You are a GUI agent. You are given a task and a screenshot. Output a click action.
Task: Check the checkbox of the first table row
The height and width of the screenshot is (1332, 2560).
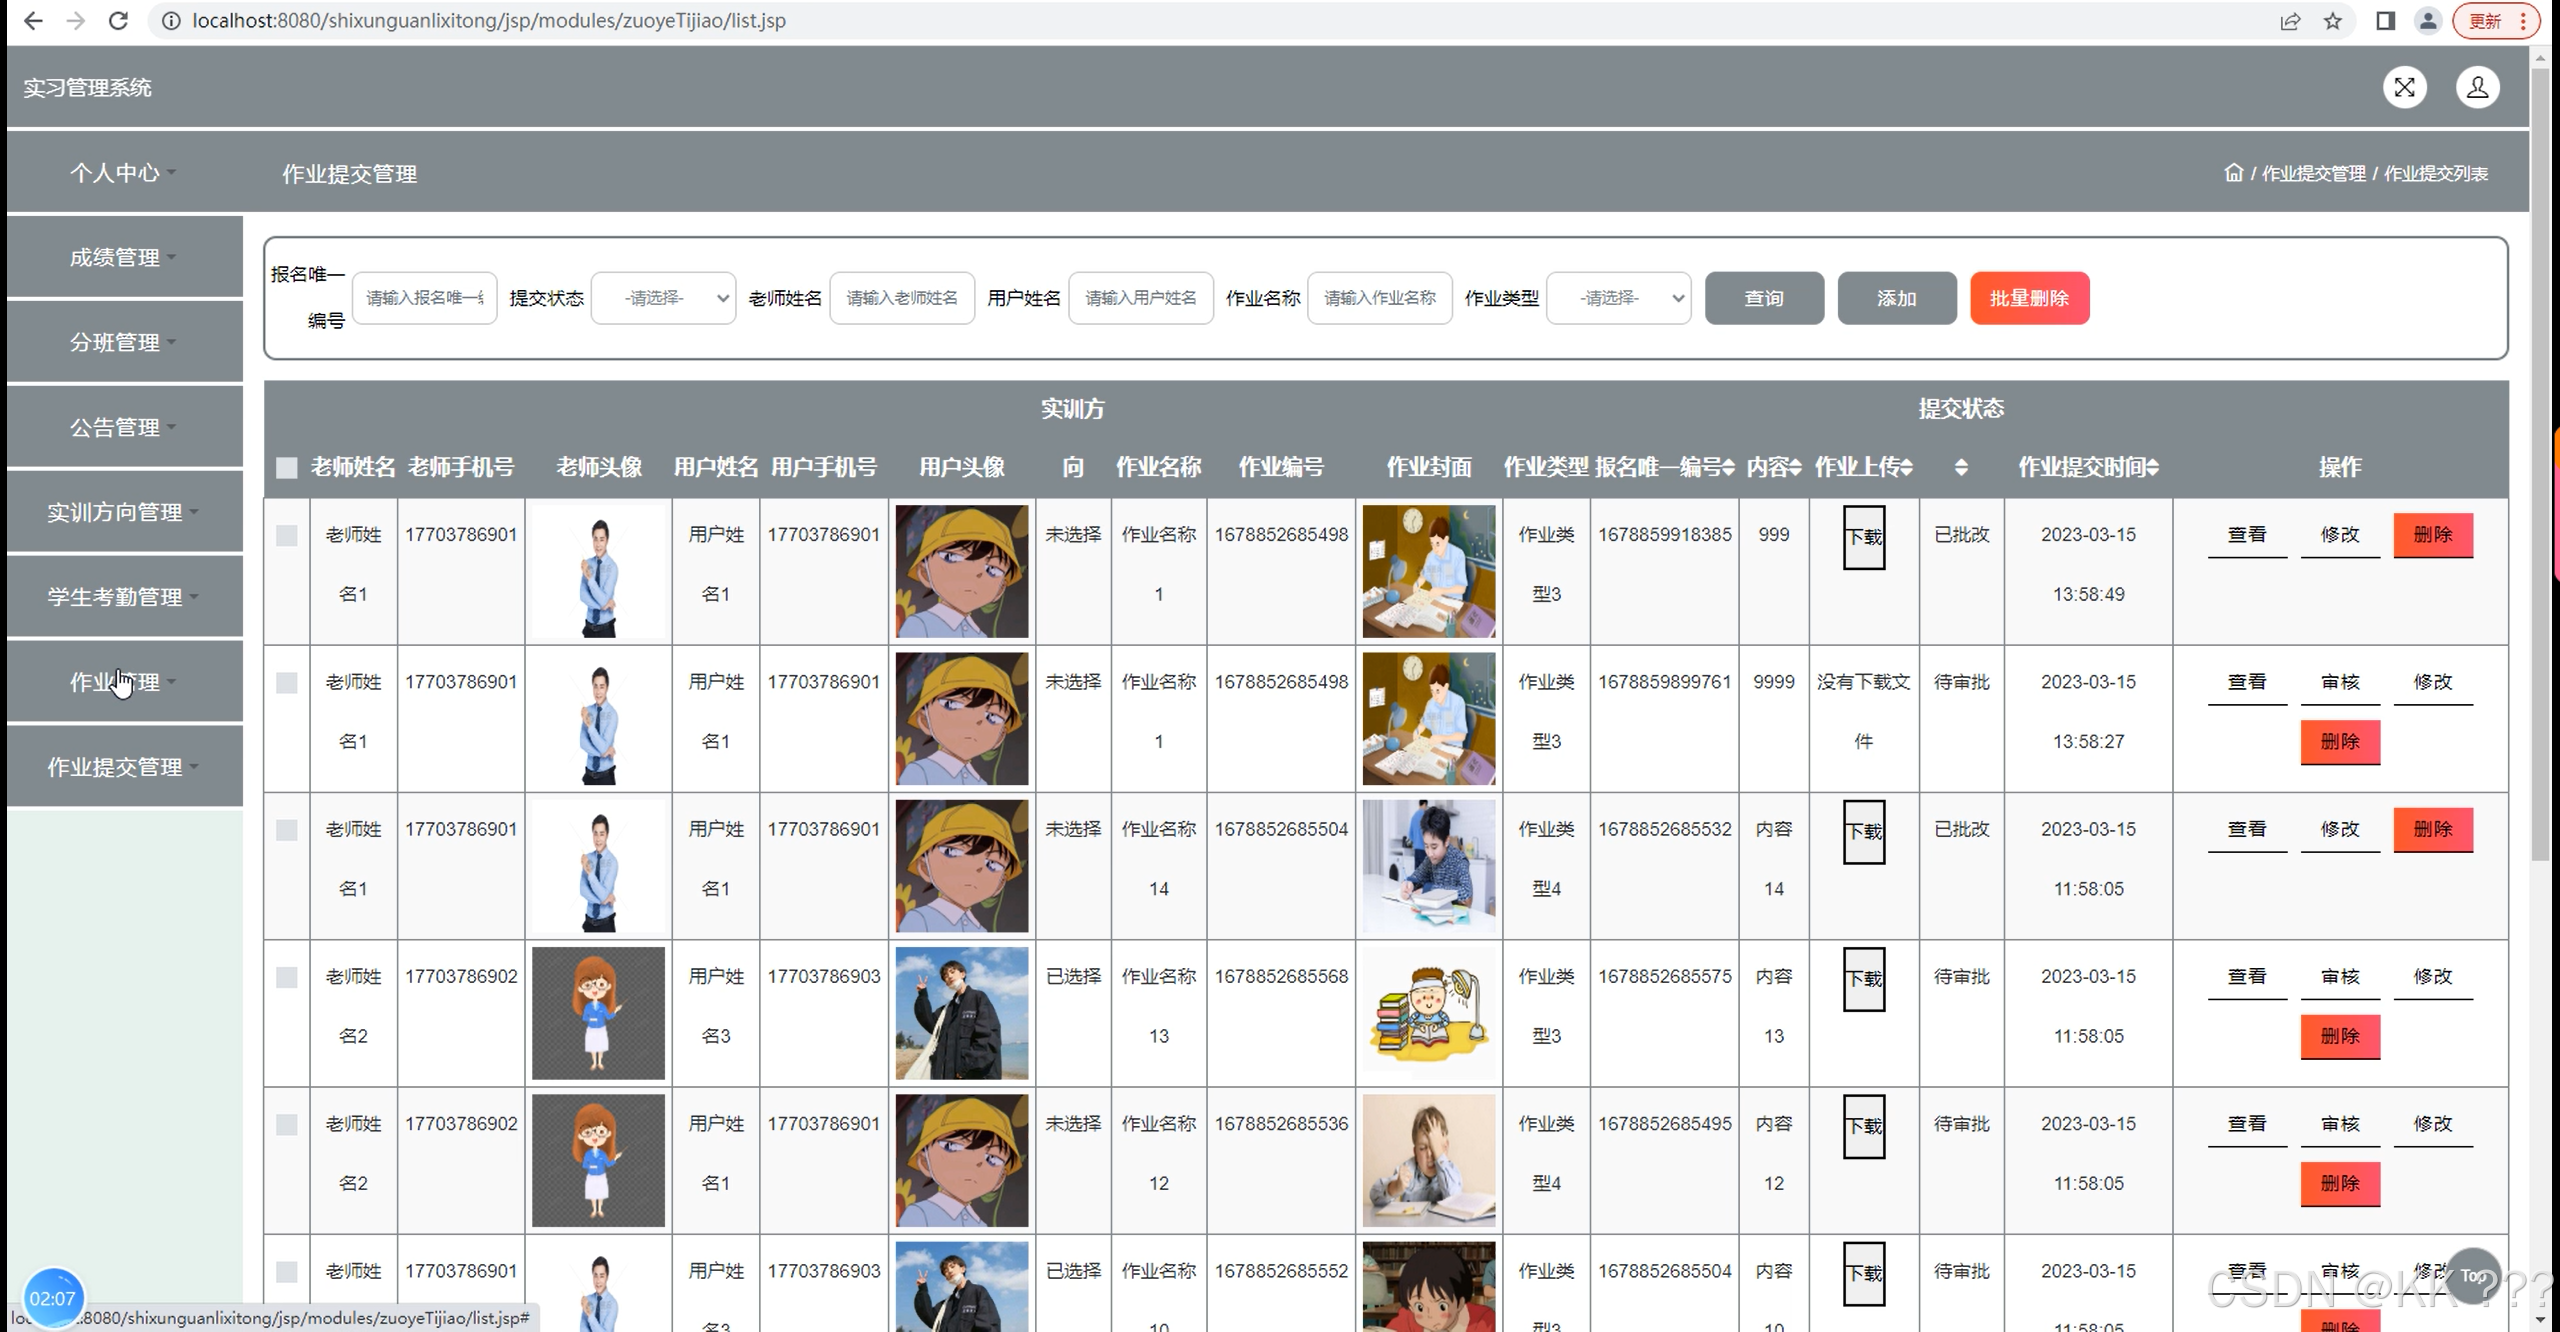(x=286, y=535)
